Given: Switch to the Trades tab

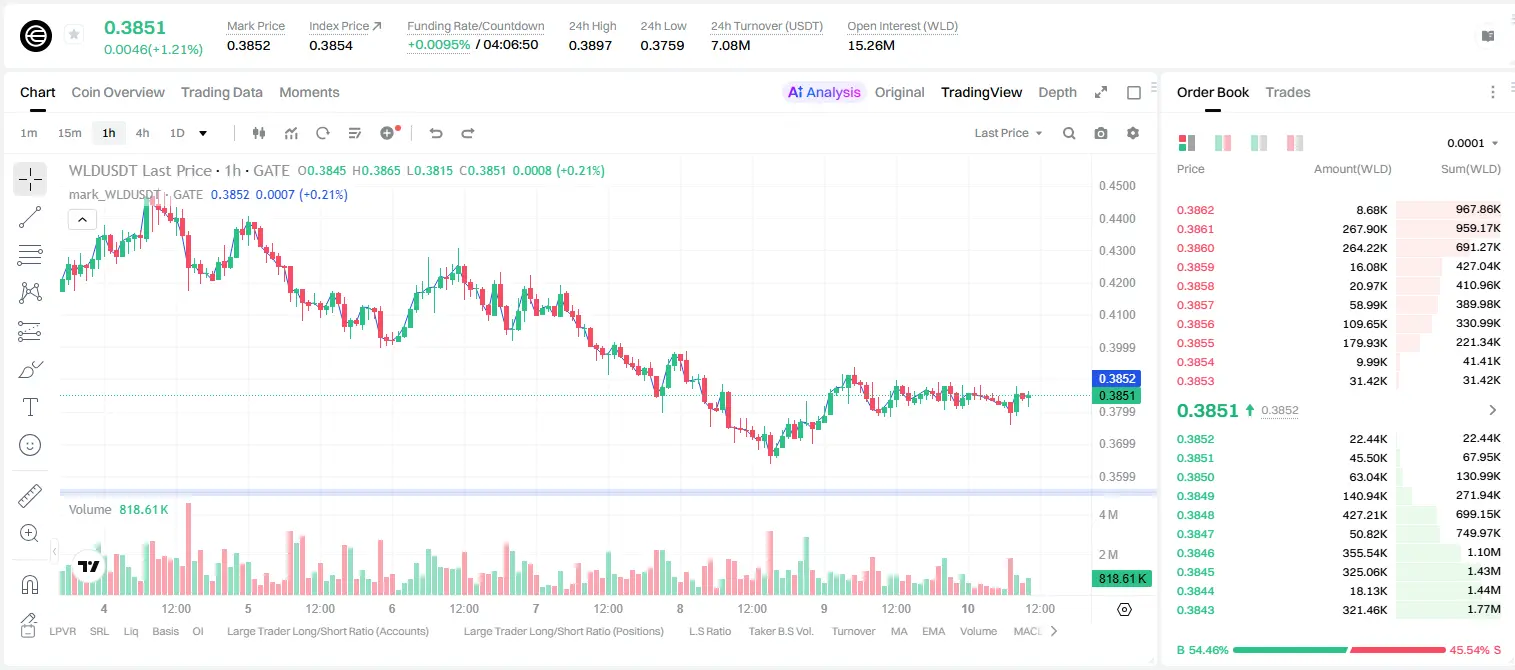Looking at the screenshot, I should click(x=1287, y=92).
